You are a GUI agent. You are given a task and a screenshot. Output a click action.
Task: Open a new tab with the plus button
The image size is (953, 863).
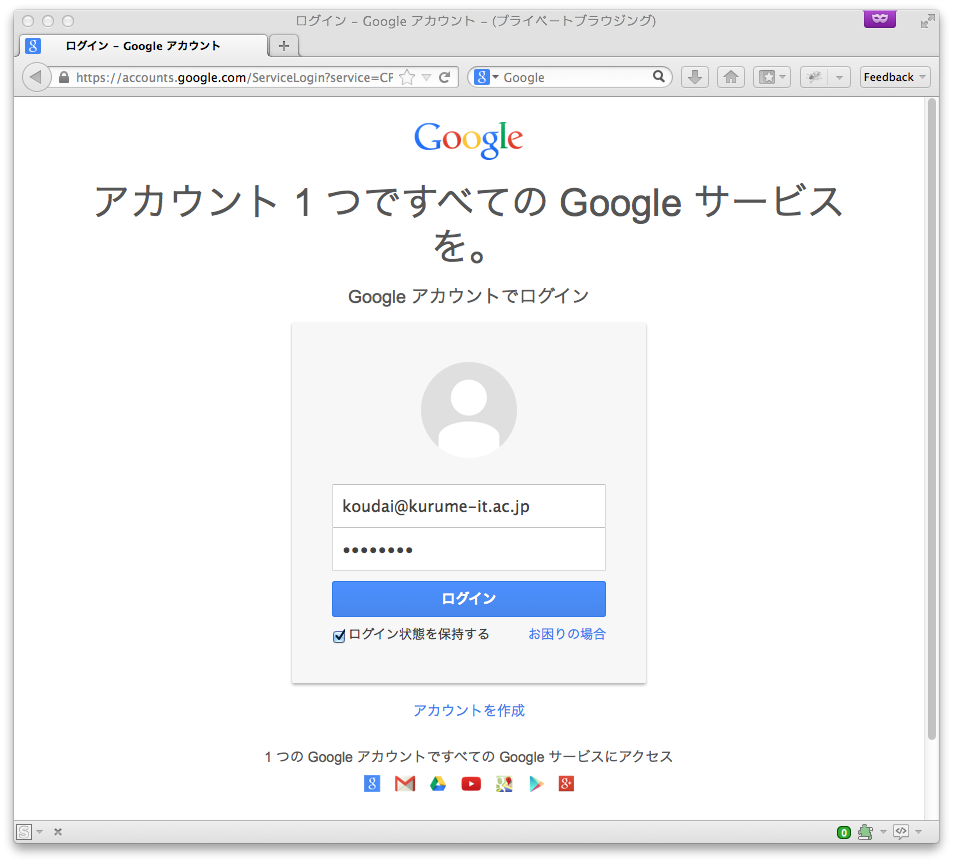coord(284,46)
